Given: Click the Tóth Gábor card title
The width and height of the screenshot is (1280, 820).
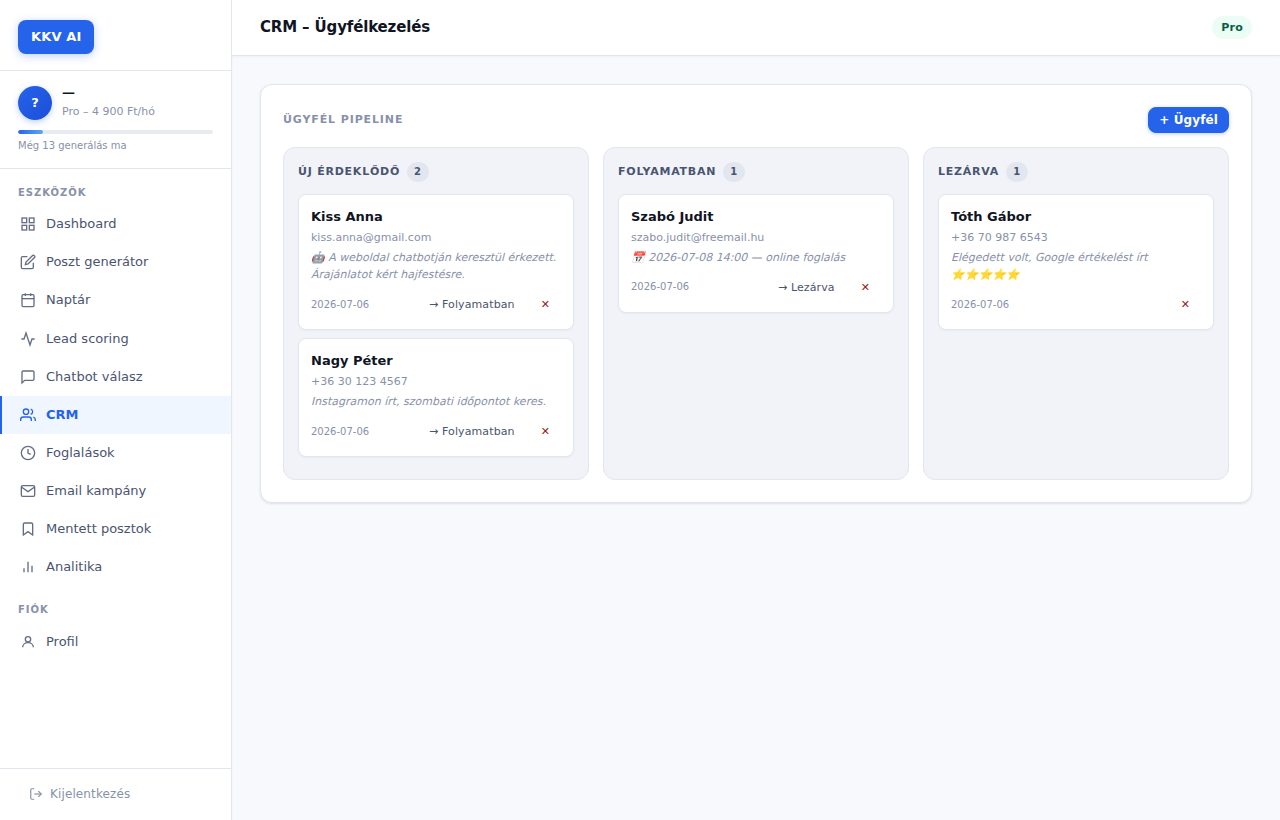Looking at the screenshot, I should (991, 217).
